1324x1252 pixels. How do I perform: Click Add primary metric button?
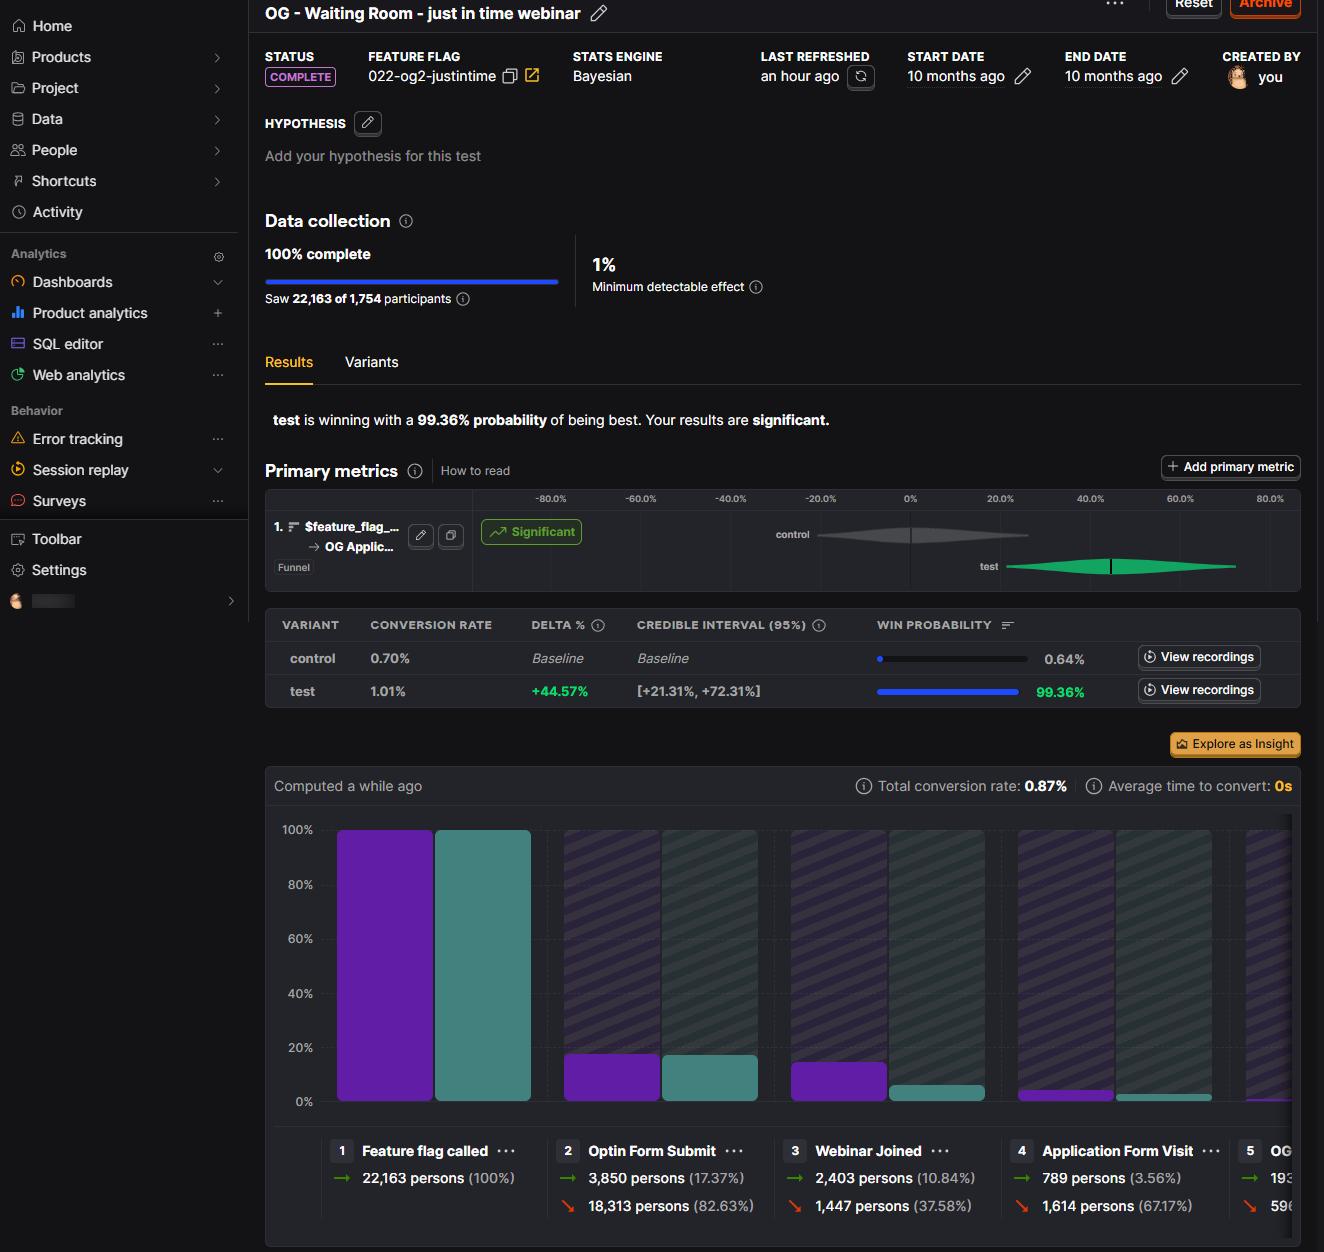(x=1230, y=467)
